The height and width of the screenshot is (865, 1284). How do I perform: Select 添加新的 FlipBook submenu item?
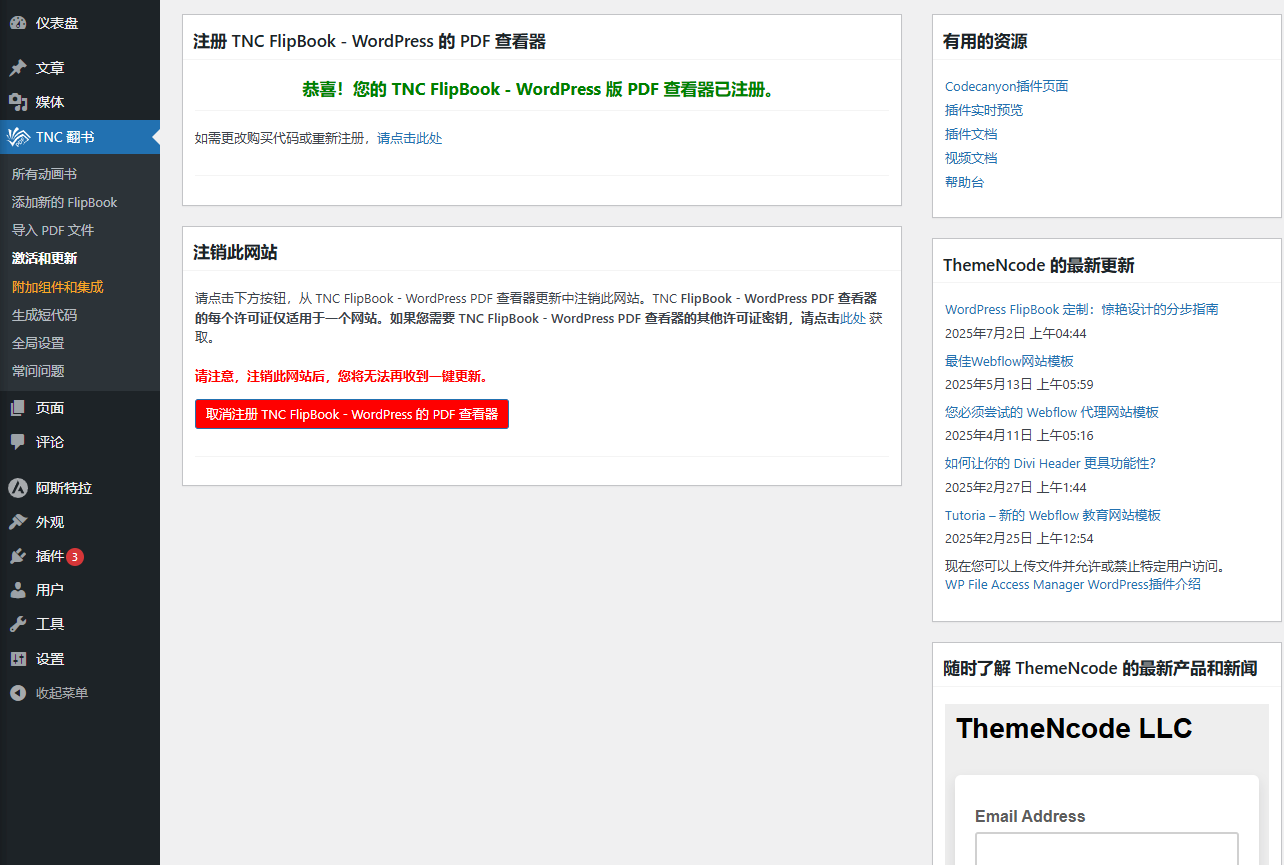point(64,202)
